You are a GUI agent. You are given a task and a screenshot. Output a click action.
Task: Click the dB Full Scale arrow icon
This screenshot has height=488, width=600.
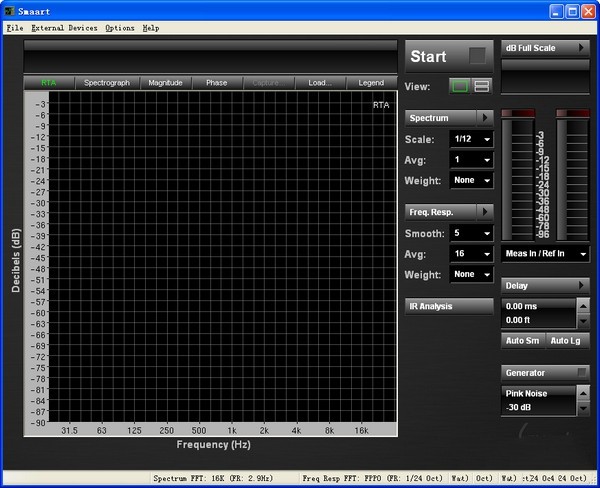581,48
